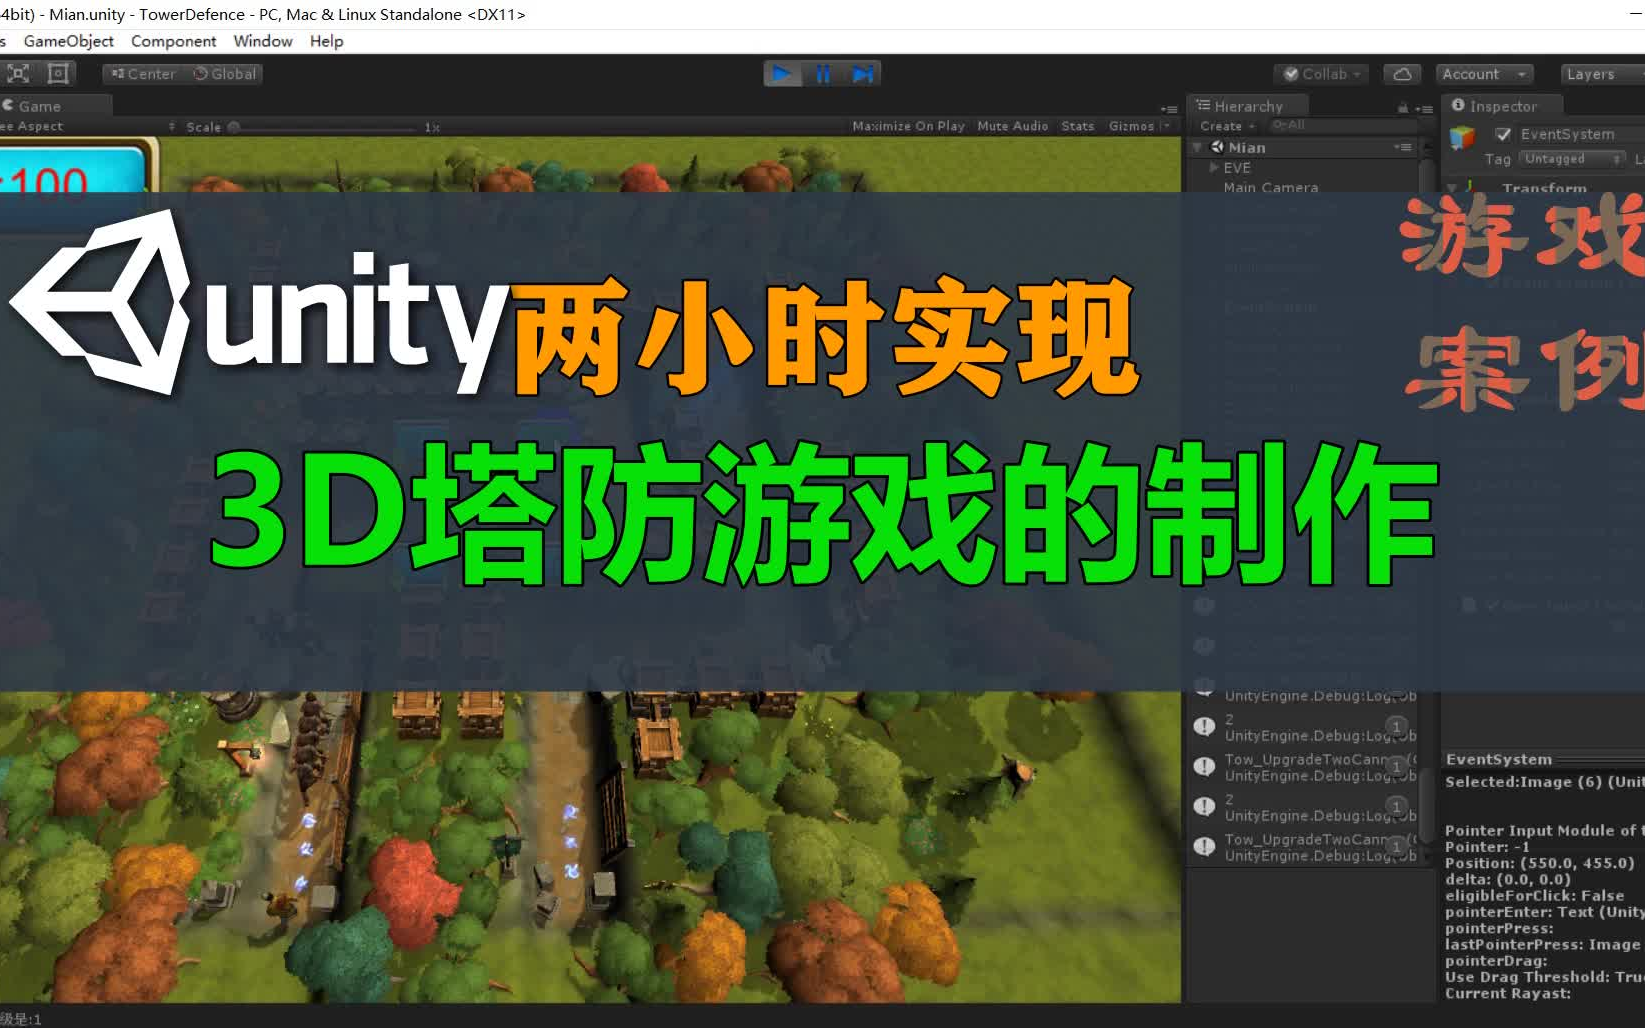The height and width of the screenshot is (1028, 1645).
Task: Click the EventSystem preview header
Action: (x=1544, y=759)
